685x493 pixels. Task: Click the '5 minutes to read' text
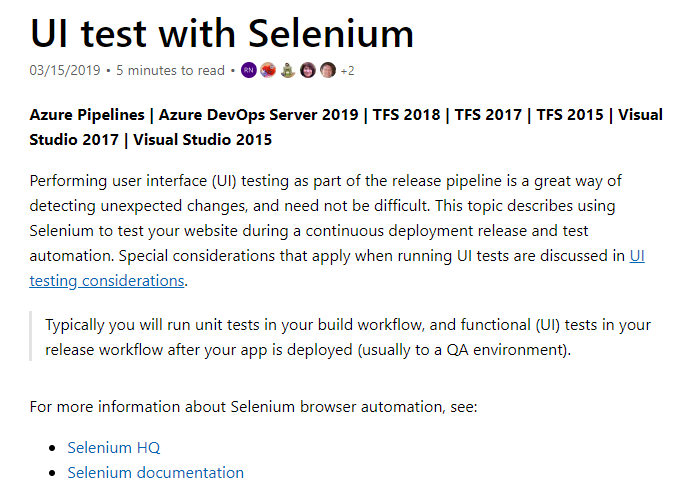pos(170,70)
